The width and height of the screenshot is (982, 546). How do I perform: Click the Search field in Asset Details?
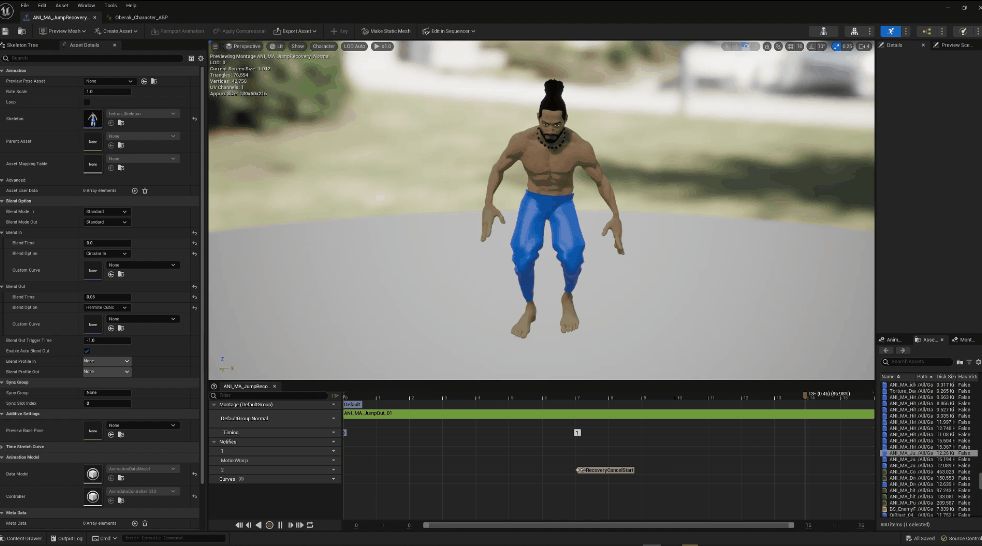(x=94, y=58)
